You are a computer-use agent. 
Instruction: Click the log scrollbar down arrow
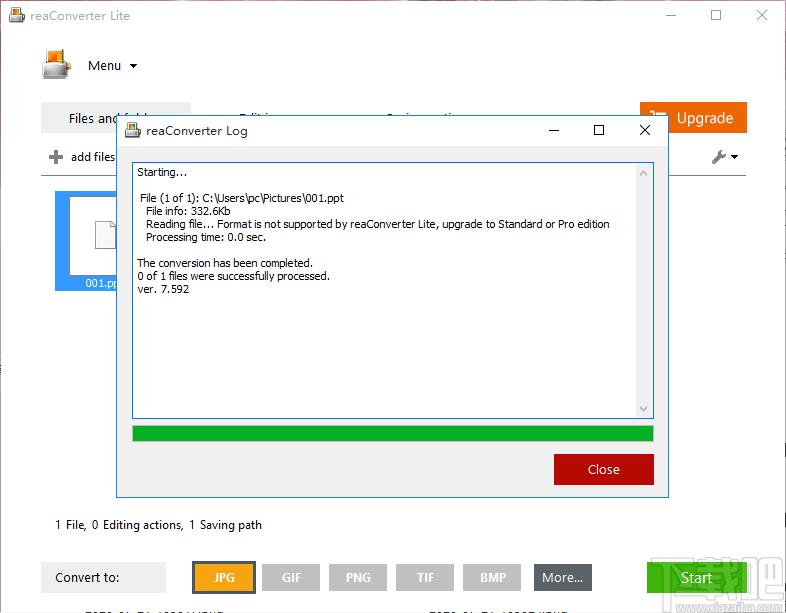pos(644,409)
